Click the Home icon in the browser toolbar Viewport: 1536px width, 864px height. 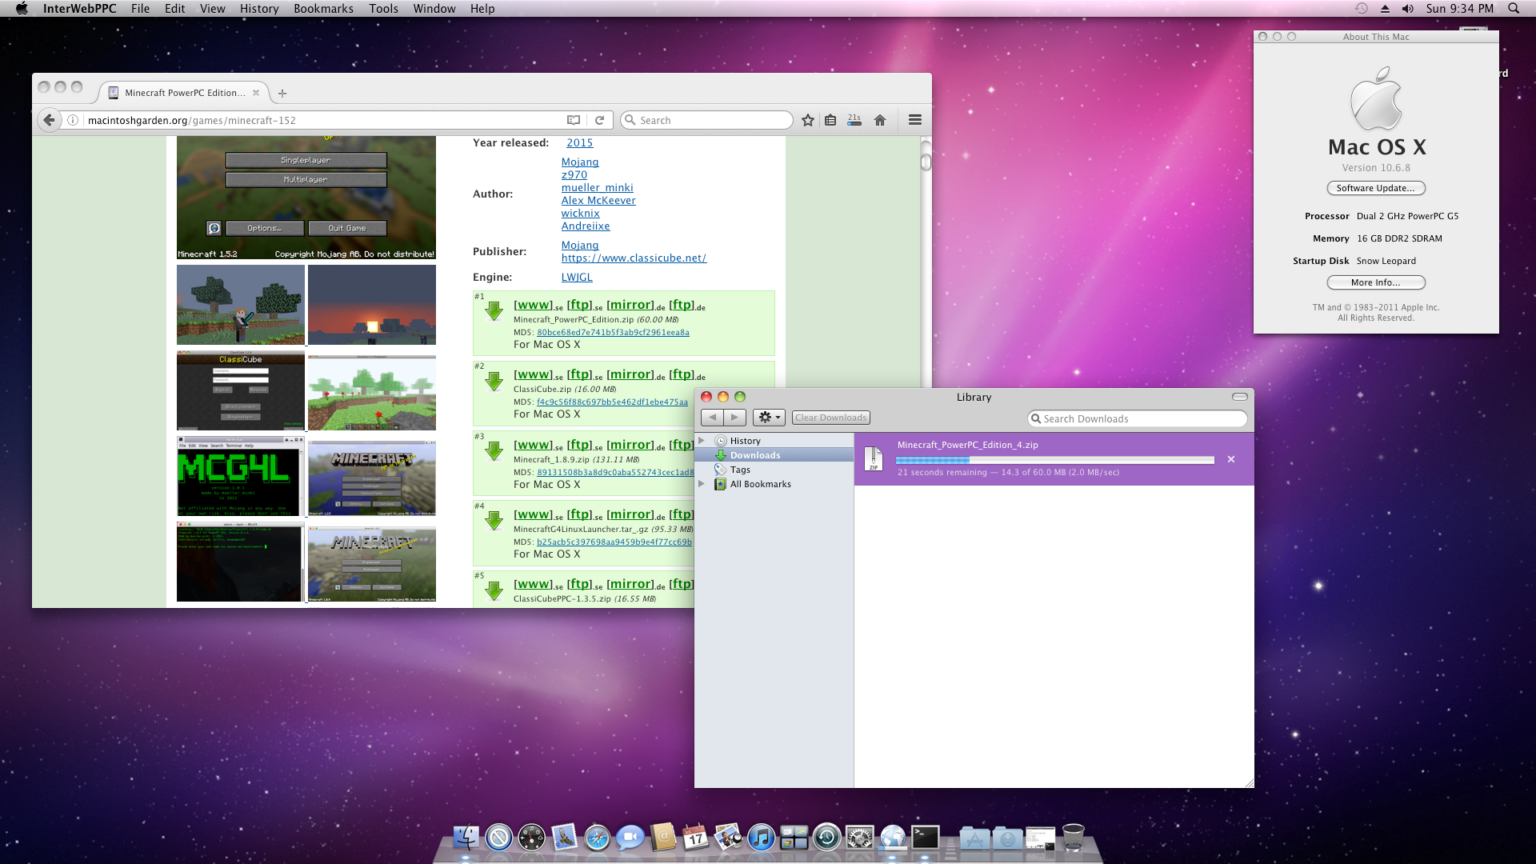coord(879,119)
